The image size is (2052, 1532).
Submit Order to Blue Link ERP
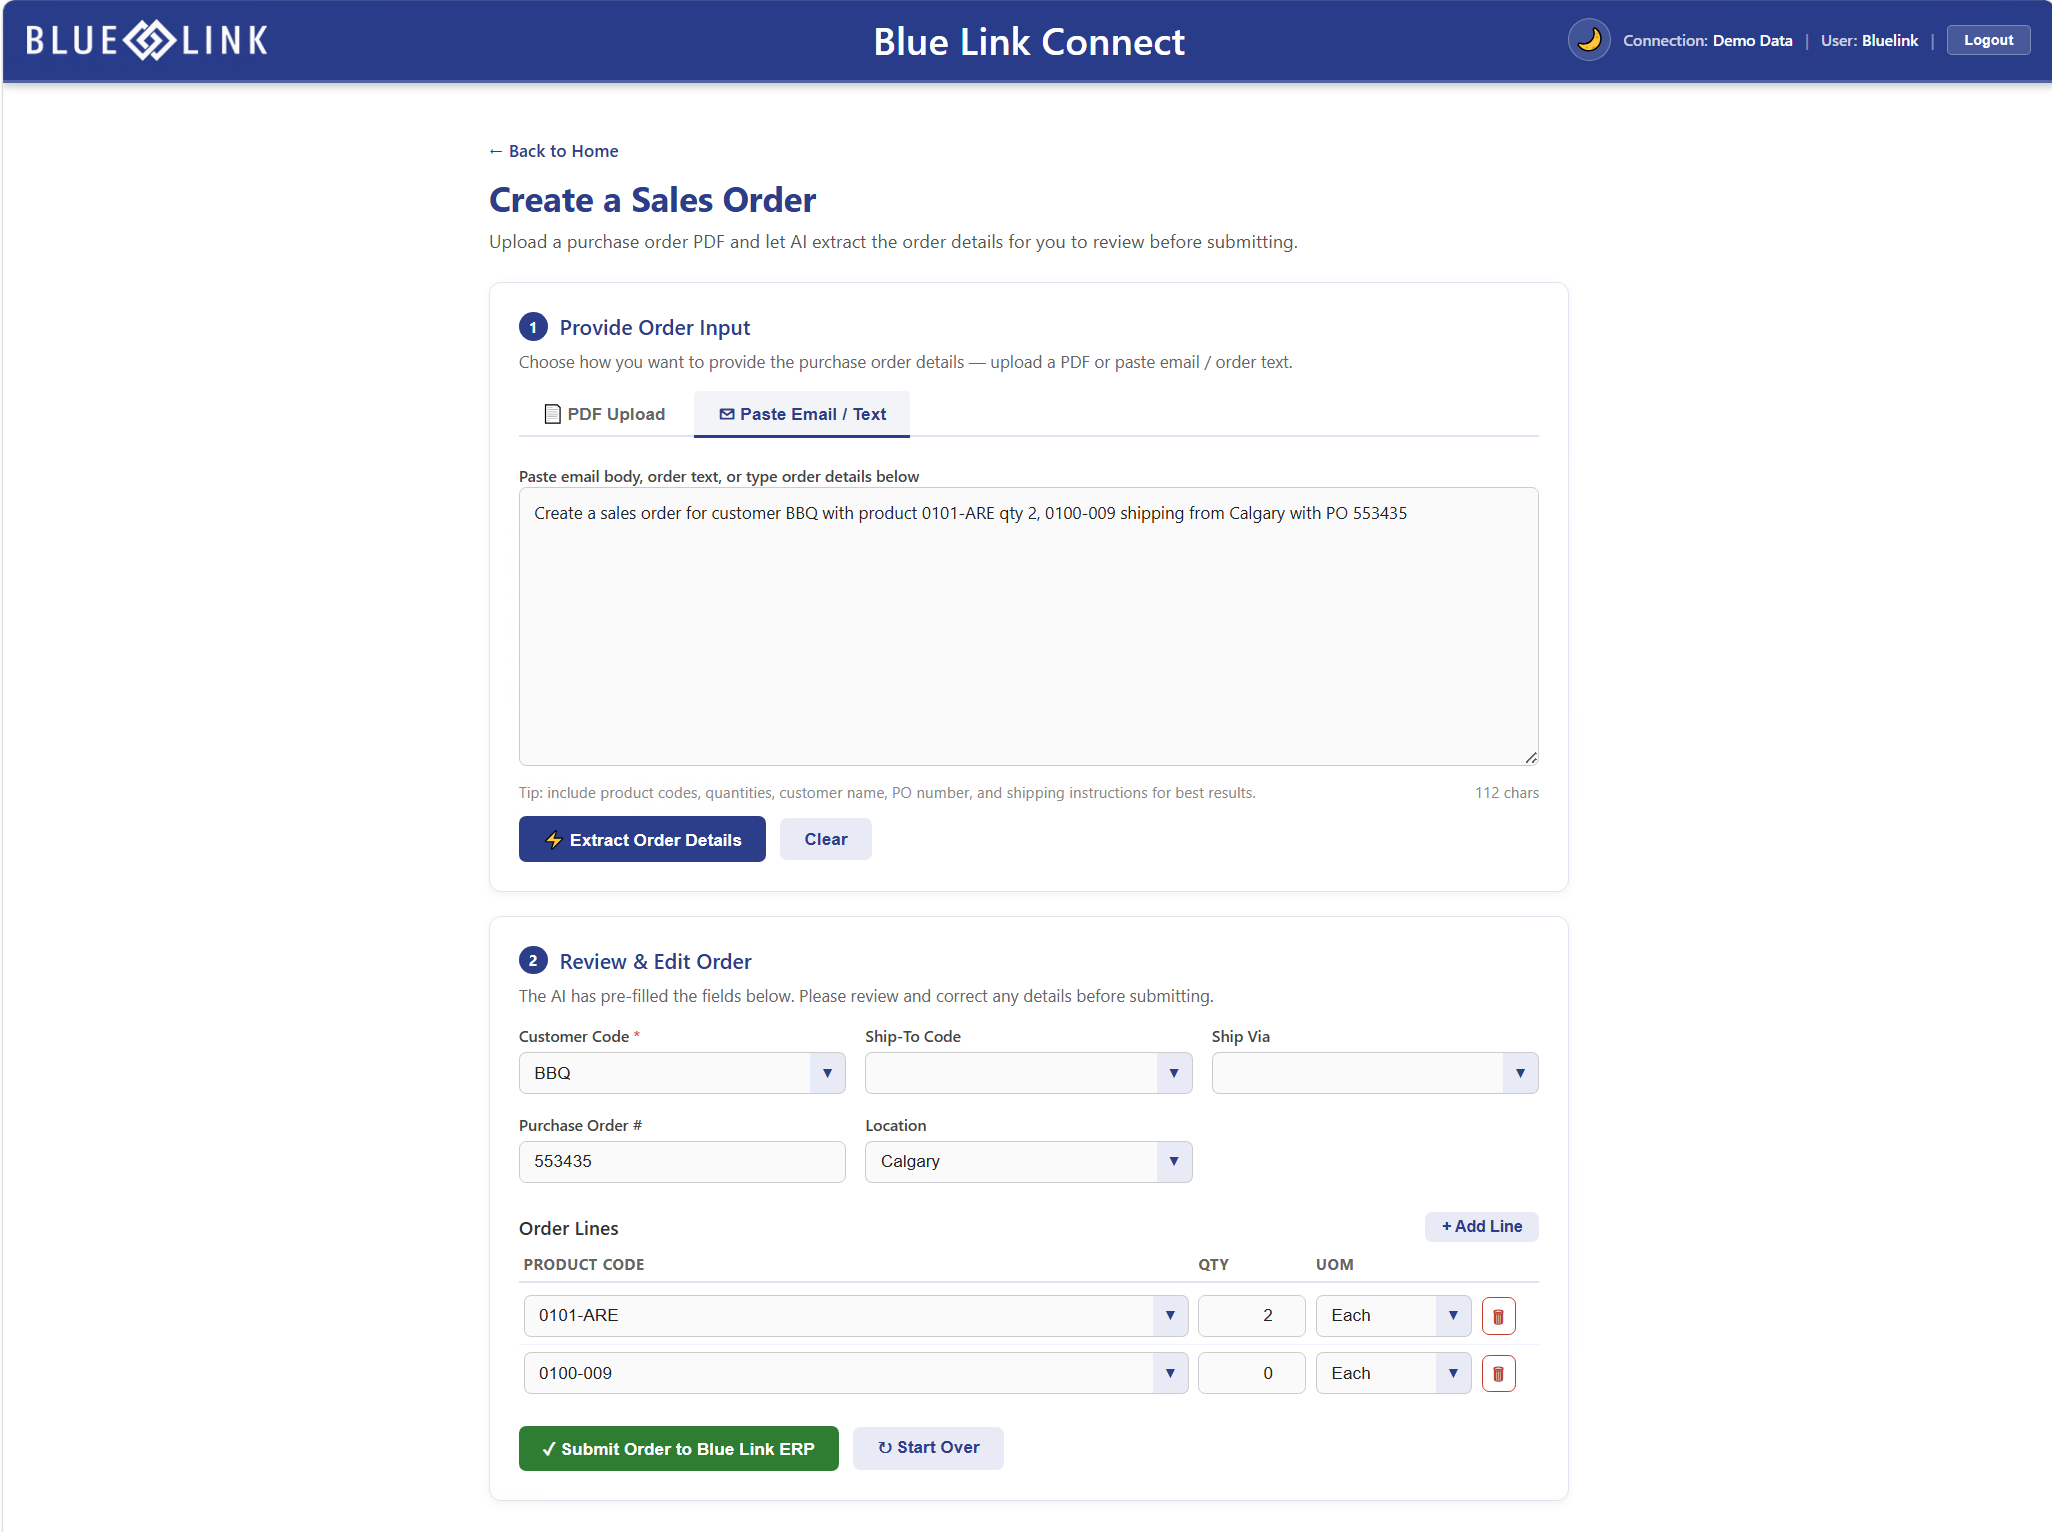coord(678,1449)
